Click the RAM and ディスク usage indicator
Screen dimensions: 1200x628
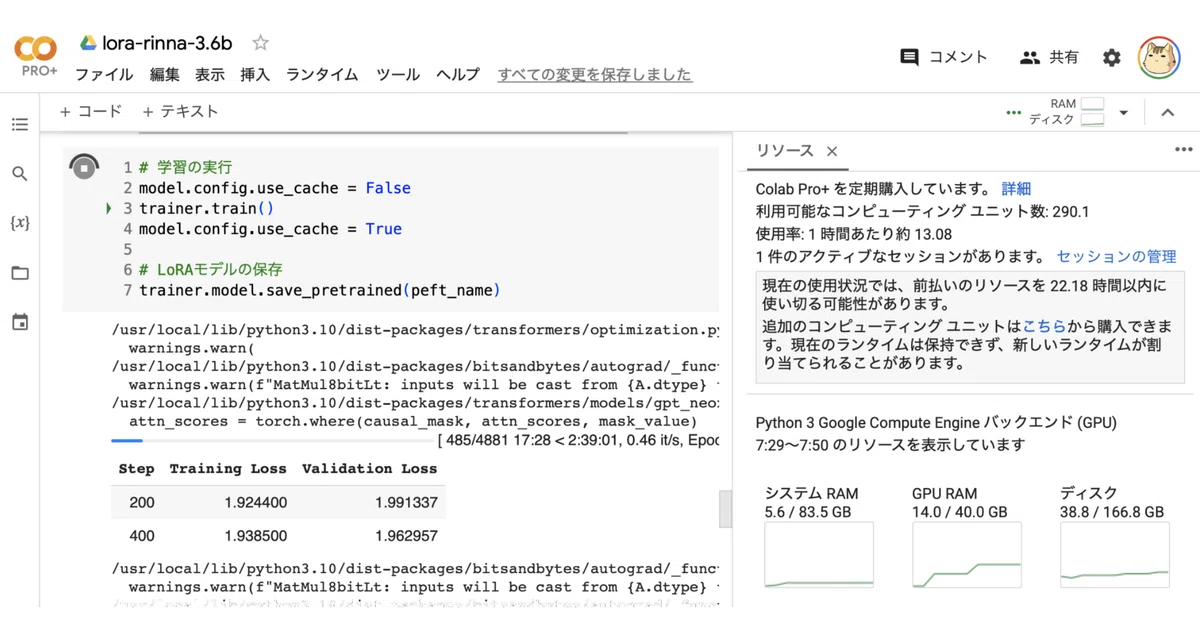click(x=1067, y=112)
